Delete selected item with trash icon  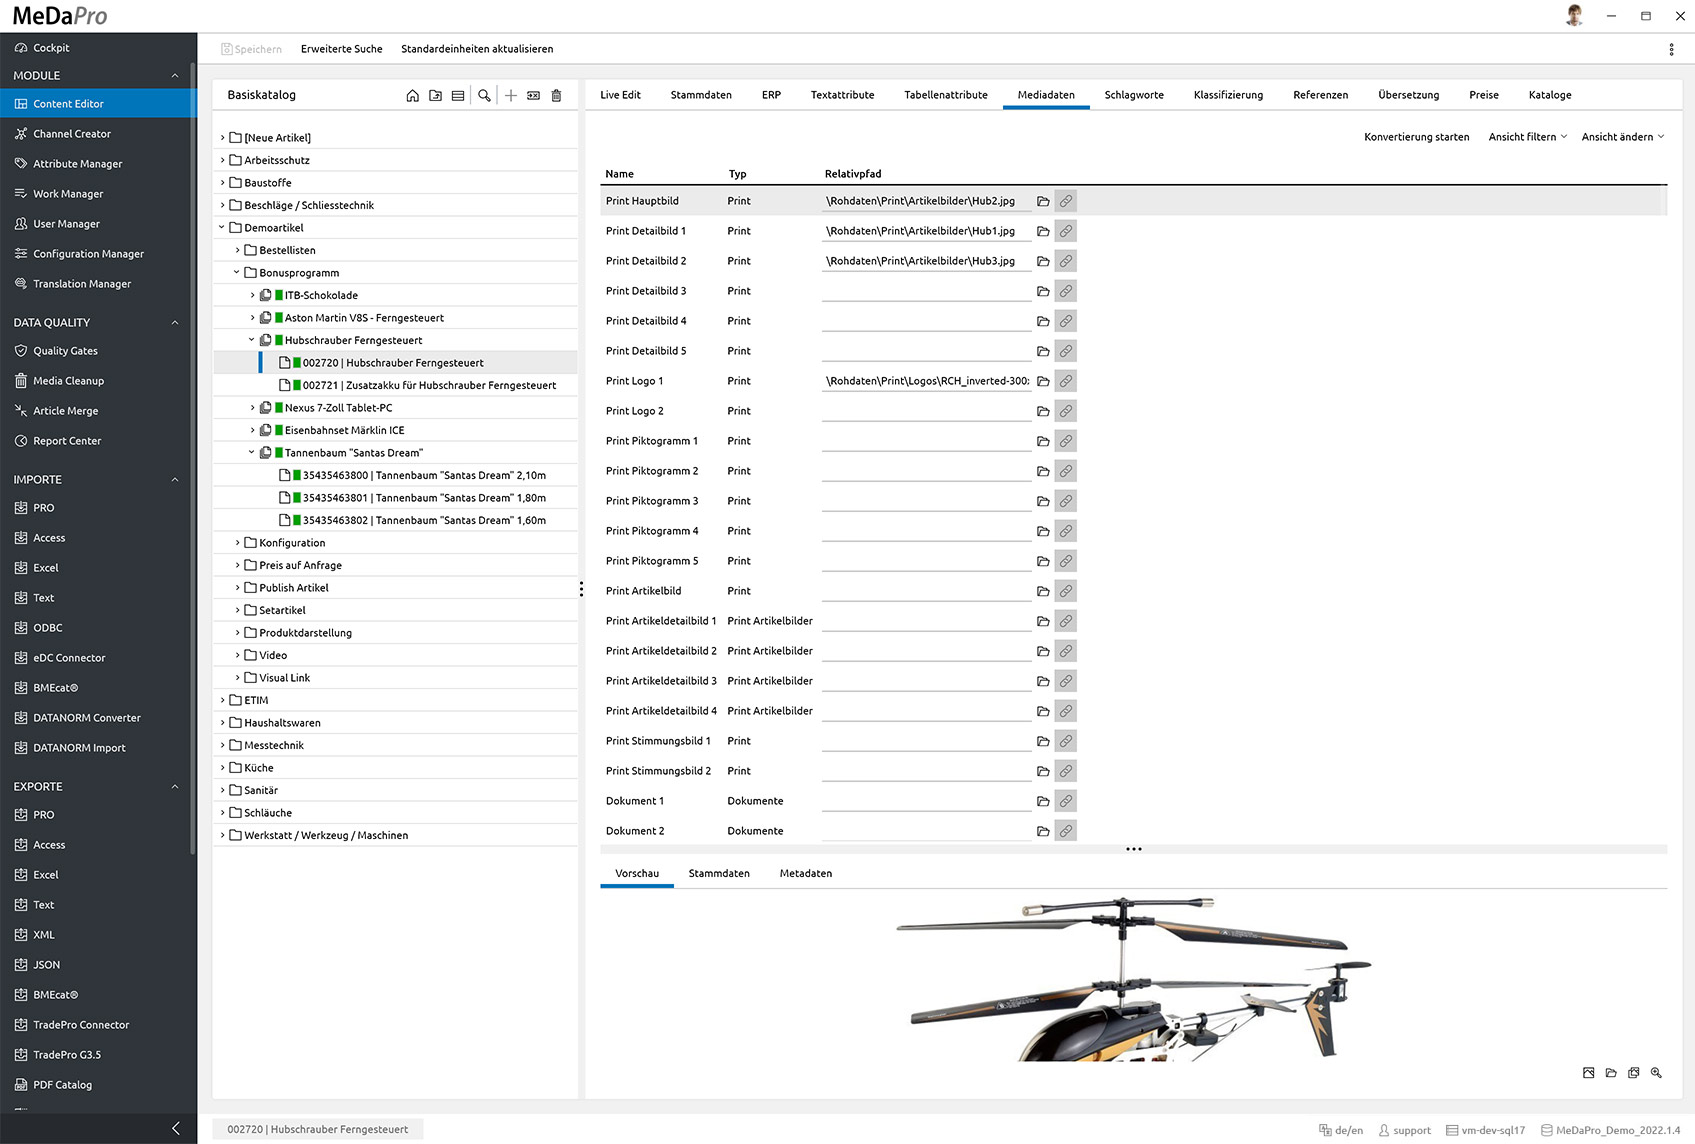556,95
